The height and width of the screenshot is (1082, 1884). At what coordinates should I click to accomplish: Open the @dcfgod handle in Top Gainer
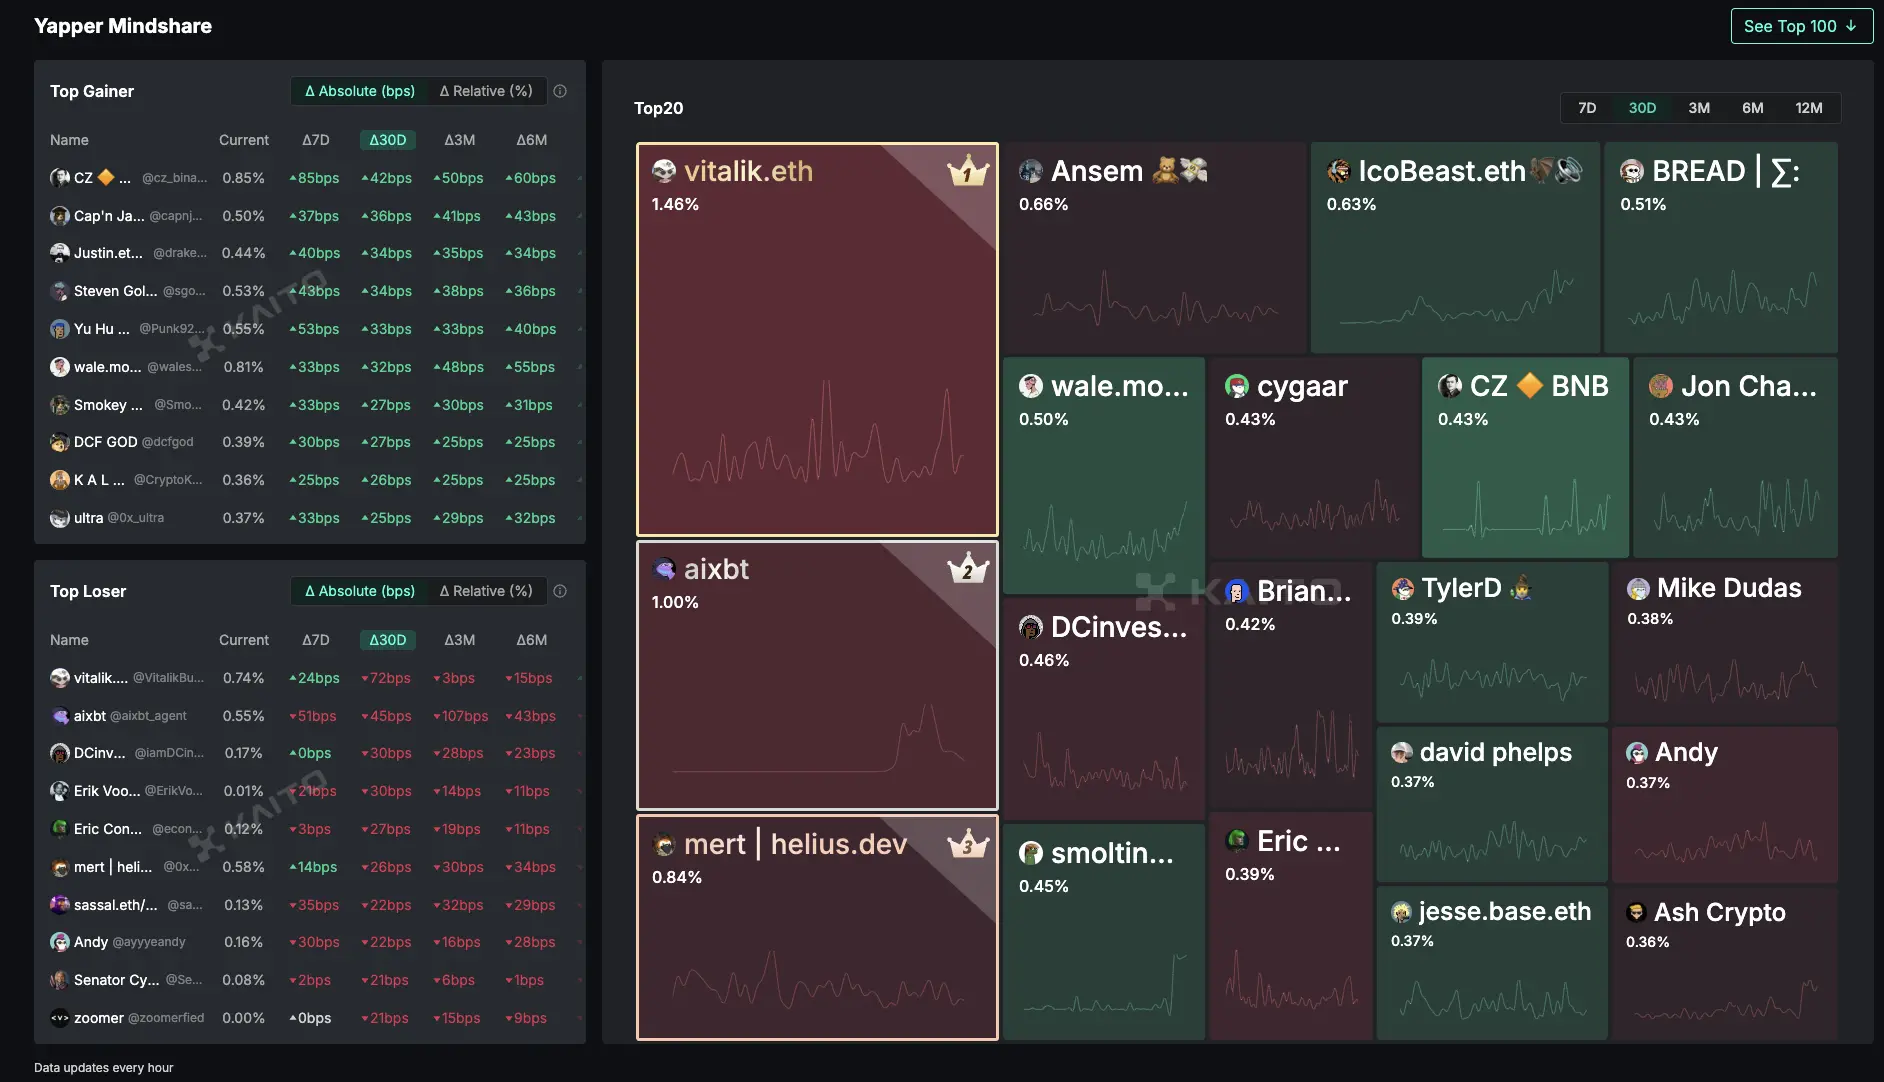click(168, 442)
